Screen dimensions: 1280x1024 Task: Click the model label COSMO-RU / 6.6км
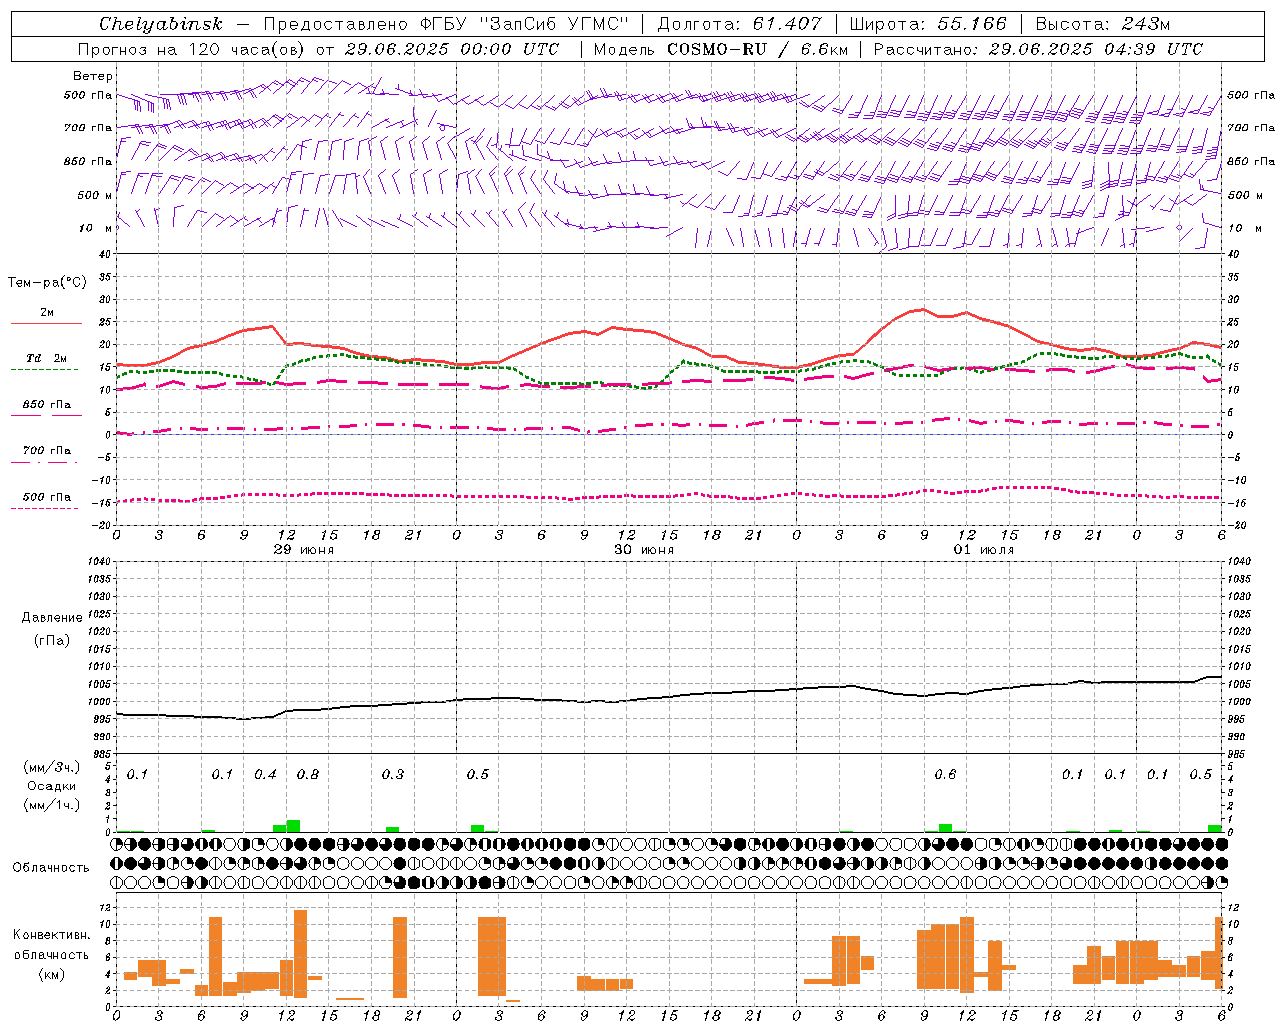click(757, 49)
